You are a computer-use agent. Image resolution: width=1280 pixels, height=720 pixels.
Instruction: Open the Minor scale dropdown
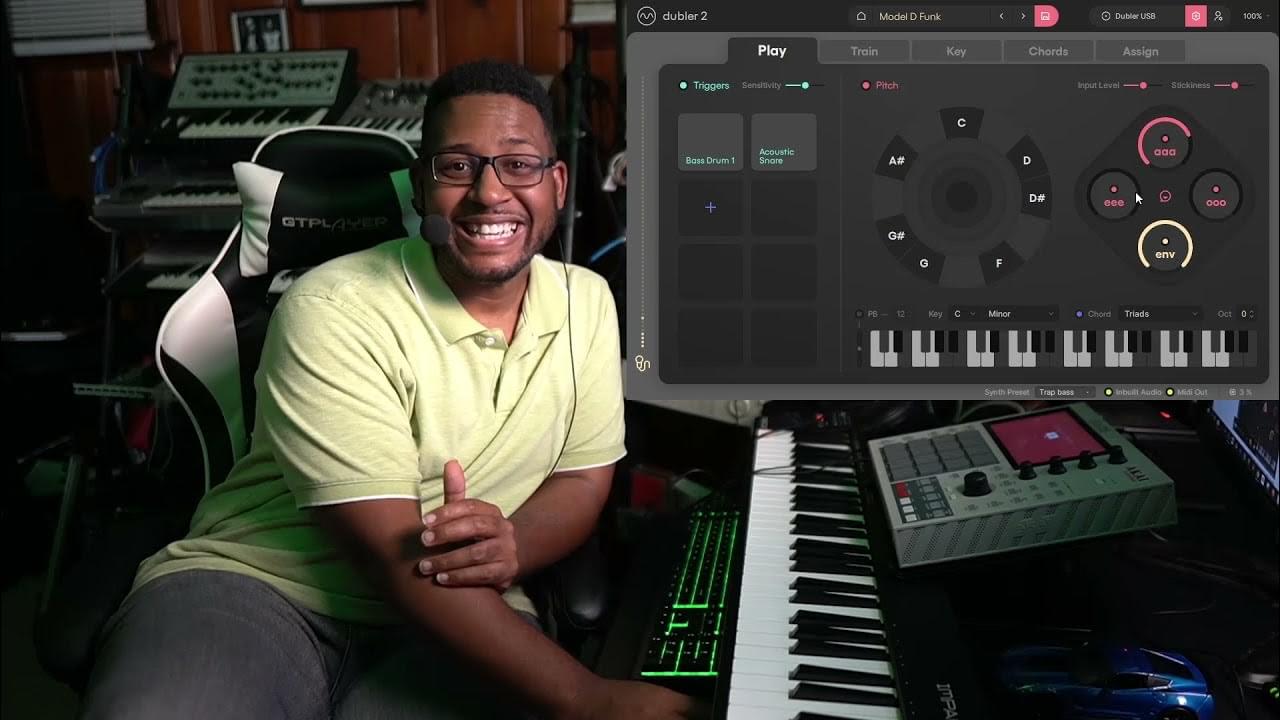point(1020,314)
